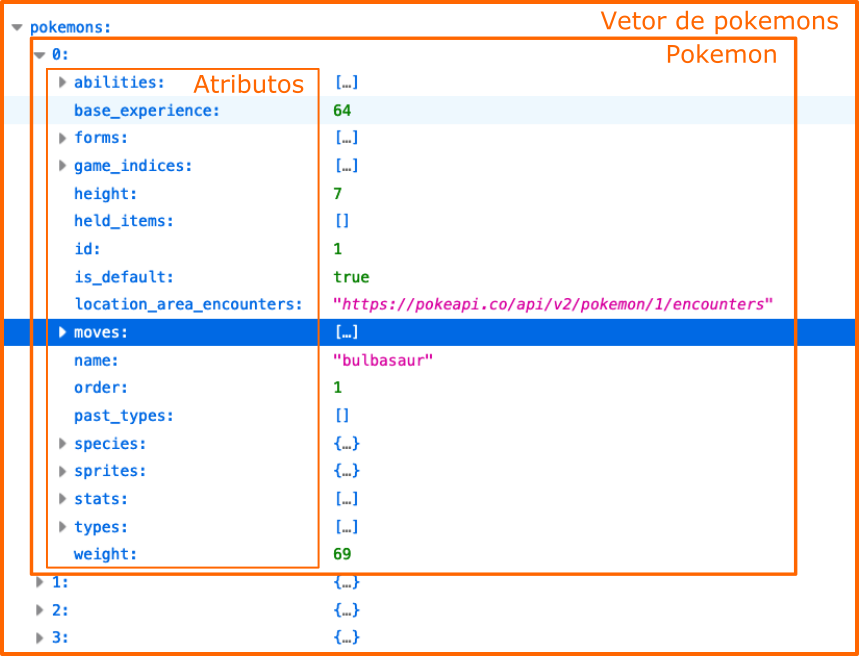Expand the forms array
Screen dimensions: 859x656
click(x=62, y=137)
